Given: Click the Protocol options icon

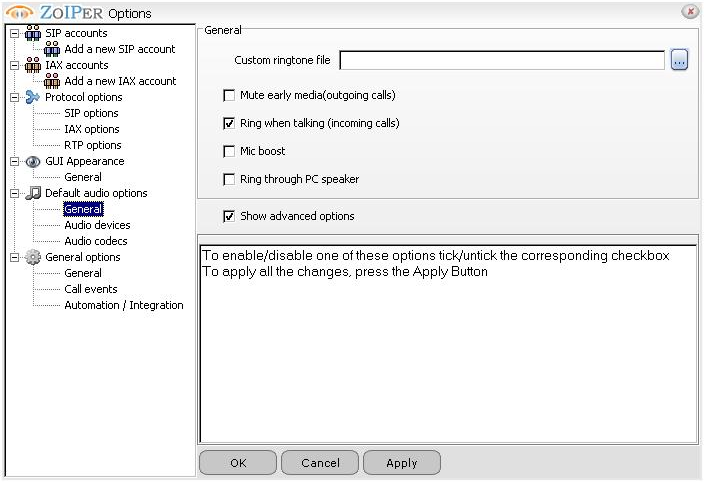Looking at the screenshot, I should [x=33, y=97].
